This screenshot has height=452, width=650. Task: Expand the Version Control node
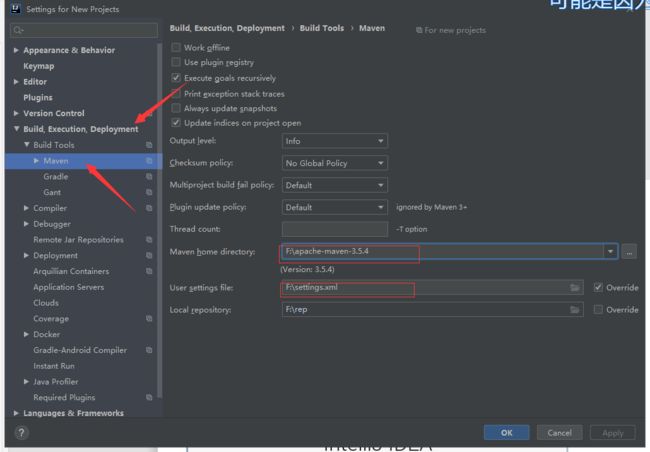(x=16, y=113)
